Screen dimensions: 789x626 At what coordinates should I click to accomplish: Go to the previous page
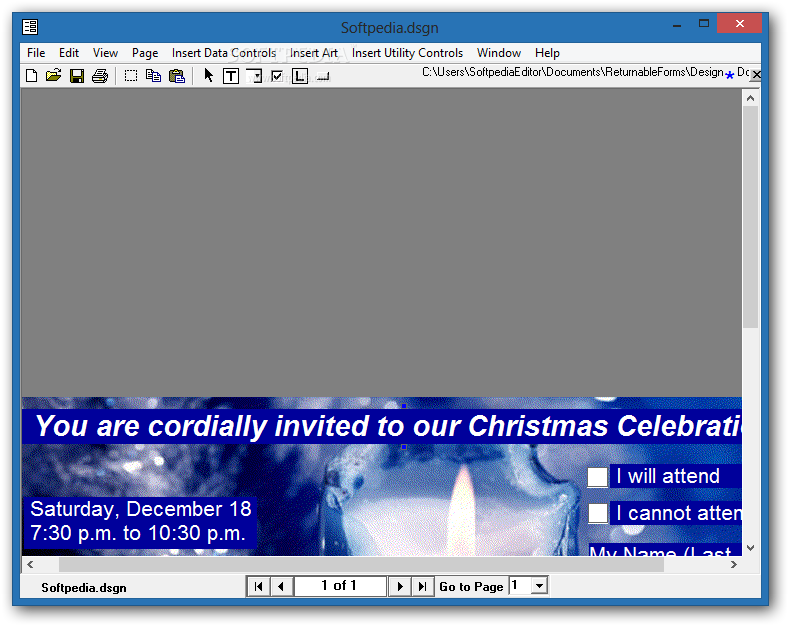coord(281,586)
